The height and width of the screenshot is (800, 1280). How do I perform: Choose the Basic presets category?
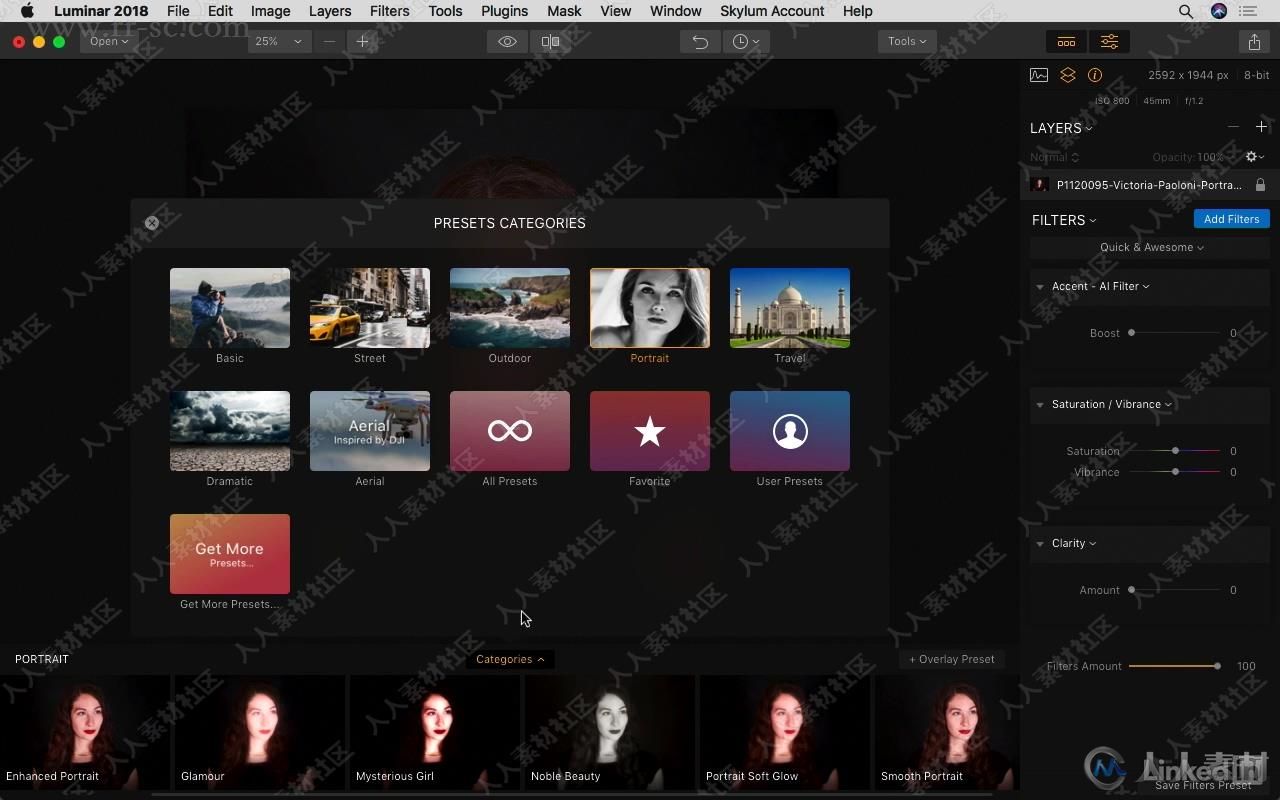tap(230, 308)
